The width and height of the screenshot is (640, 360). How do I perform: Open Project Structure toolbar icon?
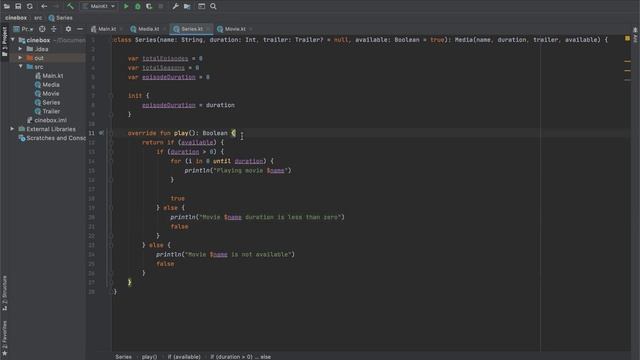coord(187,6)
